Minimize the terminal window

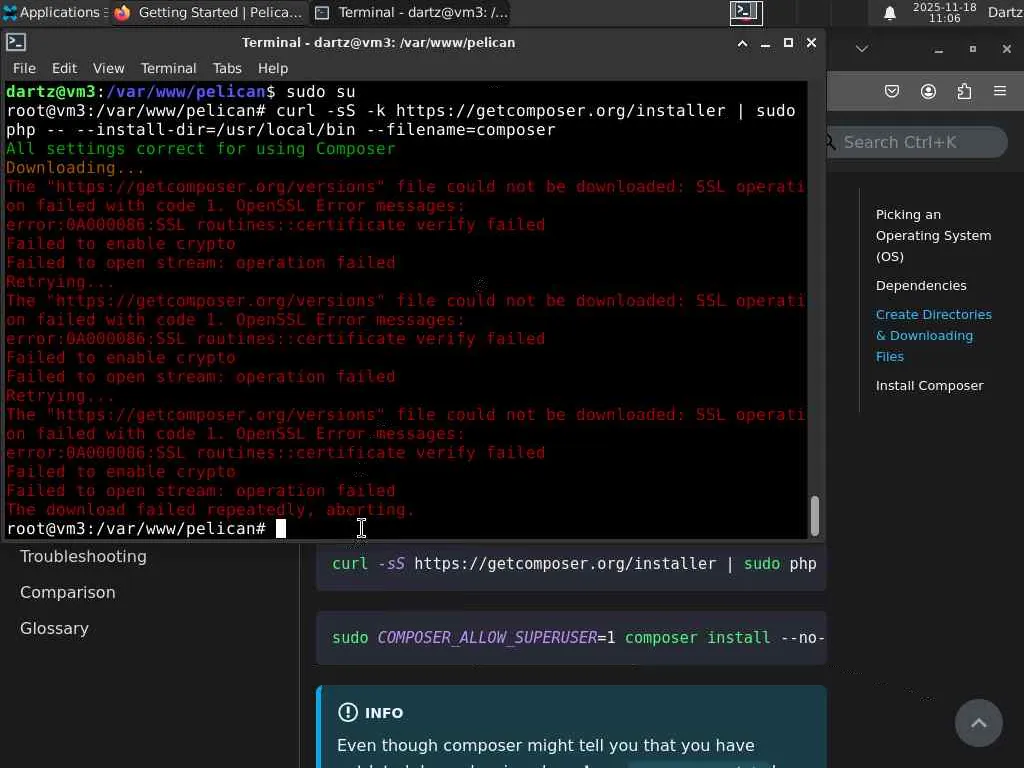tap(765, 43)
